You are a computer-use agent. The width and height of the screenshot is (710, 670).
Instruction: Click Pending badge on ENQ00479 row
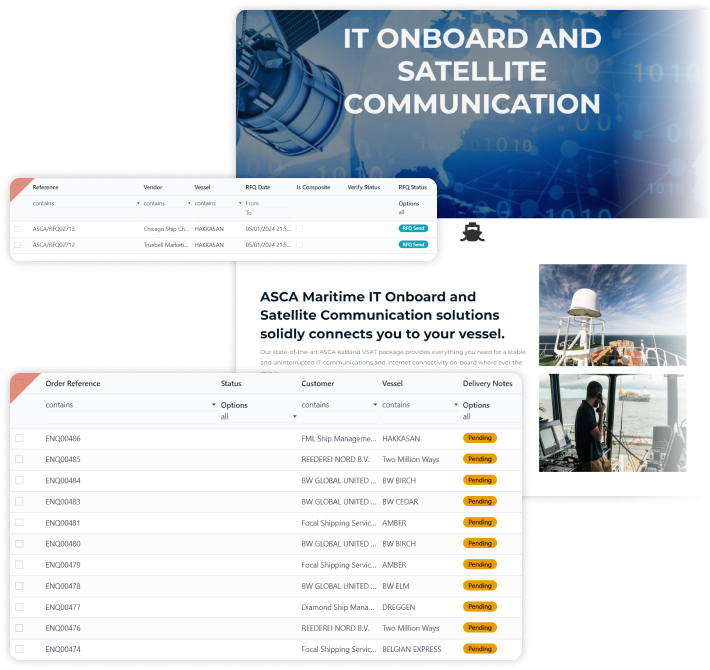coord(480,565)
